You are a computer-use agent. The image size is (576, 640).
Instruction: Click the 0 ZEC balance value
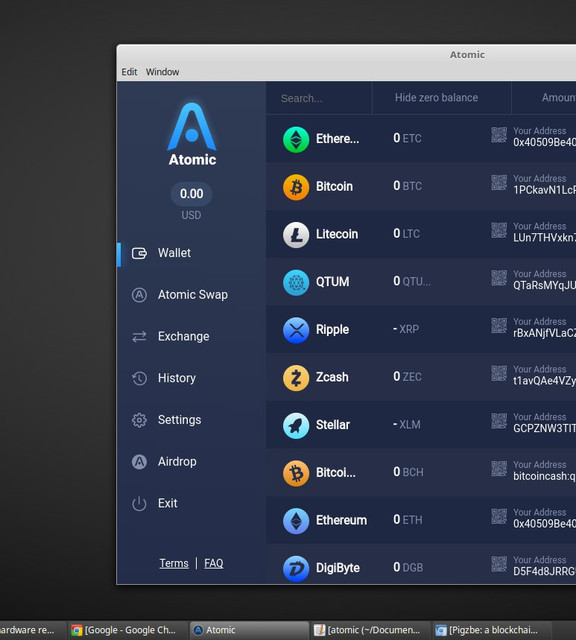407,377
